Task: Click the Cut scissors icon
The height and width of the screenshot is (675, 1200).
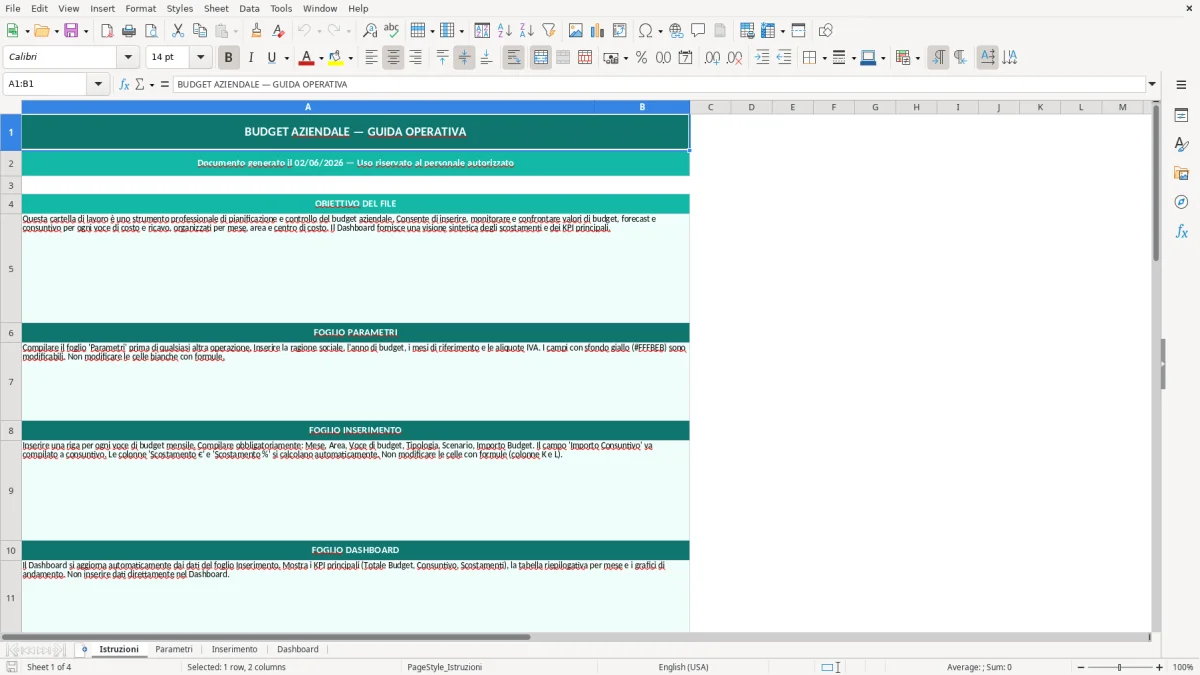Action: coord(177,31)
